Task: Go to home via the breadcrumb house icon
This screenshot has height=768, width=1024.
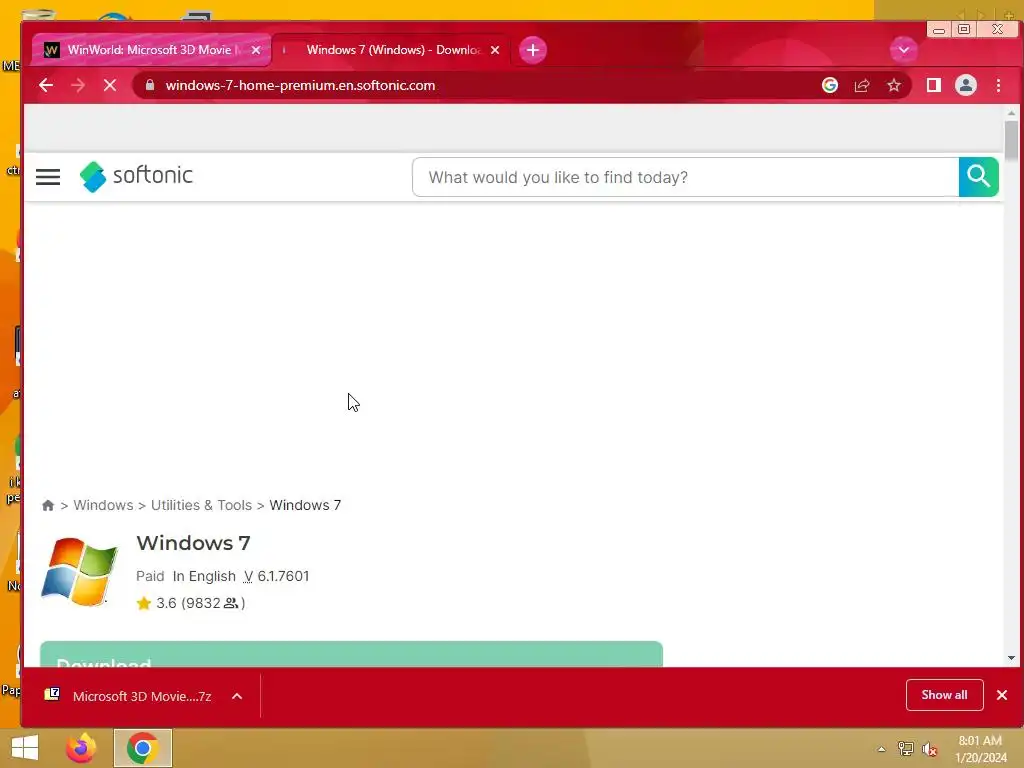Action: click(48, 505)
